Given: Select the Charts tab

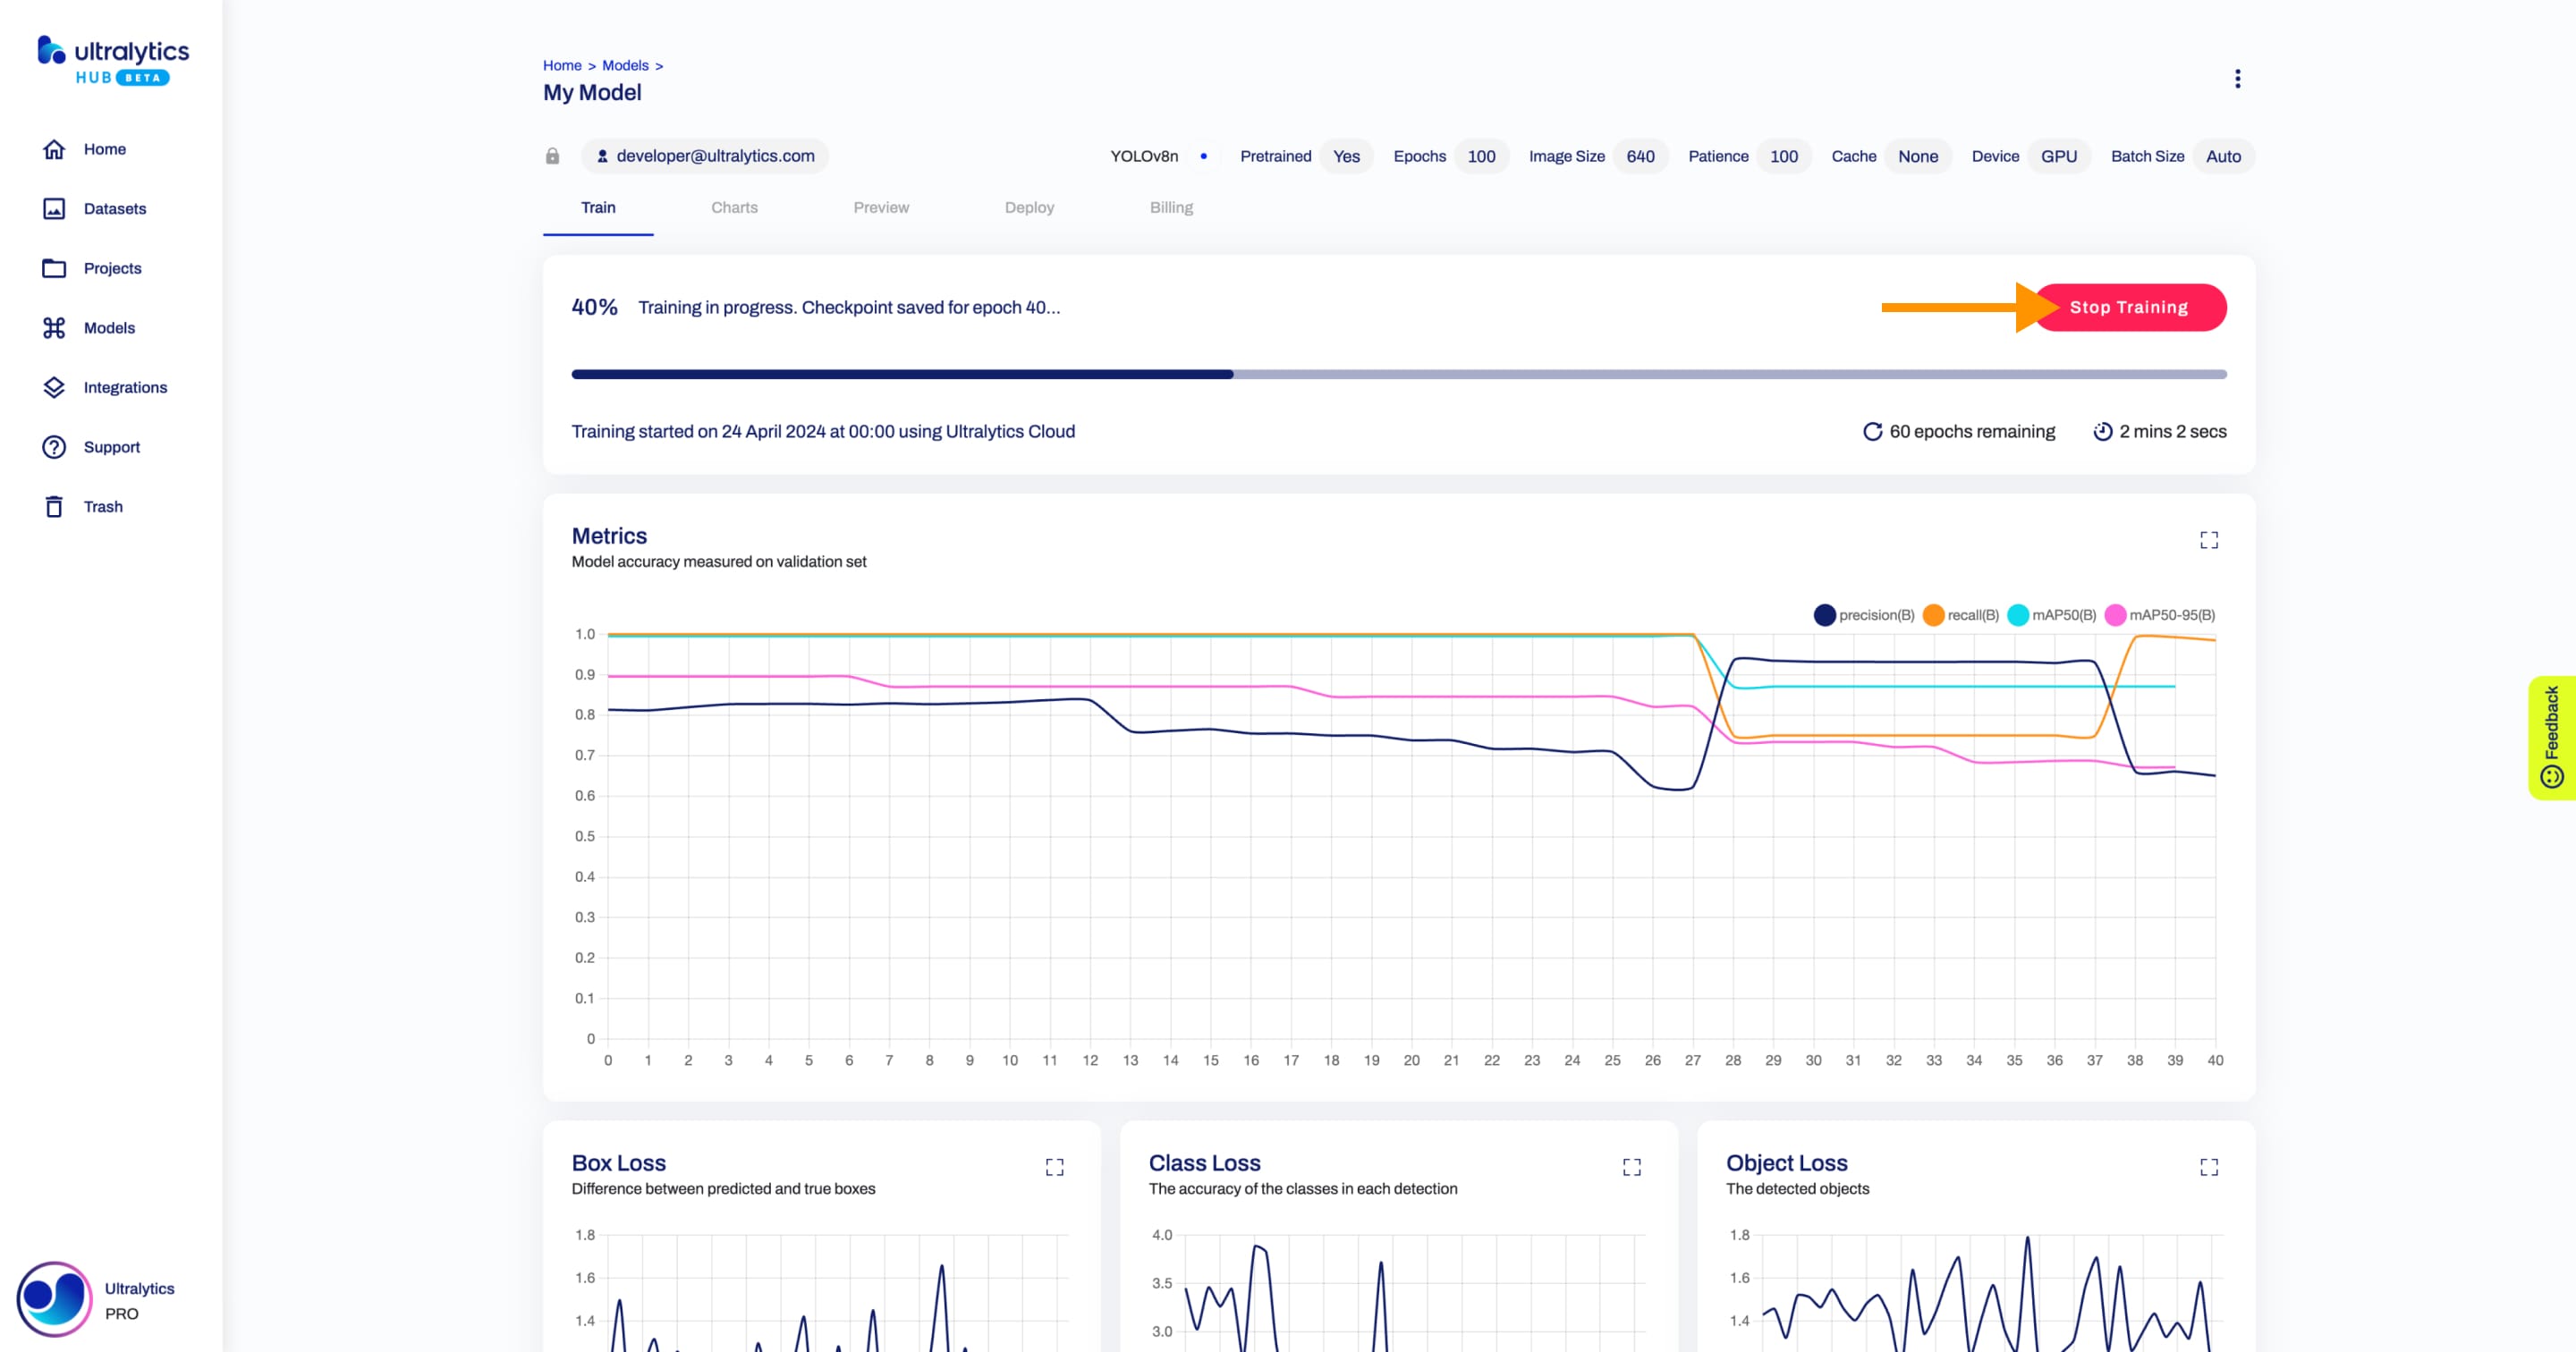Looking at the screenshot, I should [x=733, y=206].
